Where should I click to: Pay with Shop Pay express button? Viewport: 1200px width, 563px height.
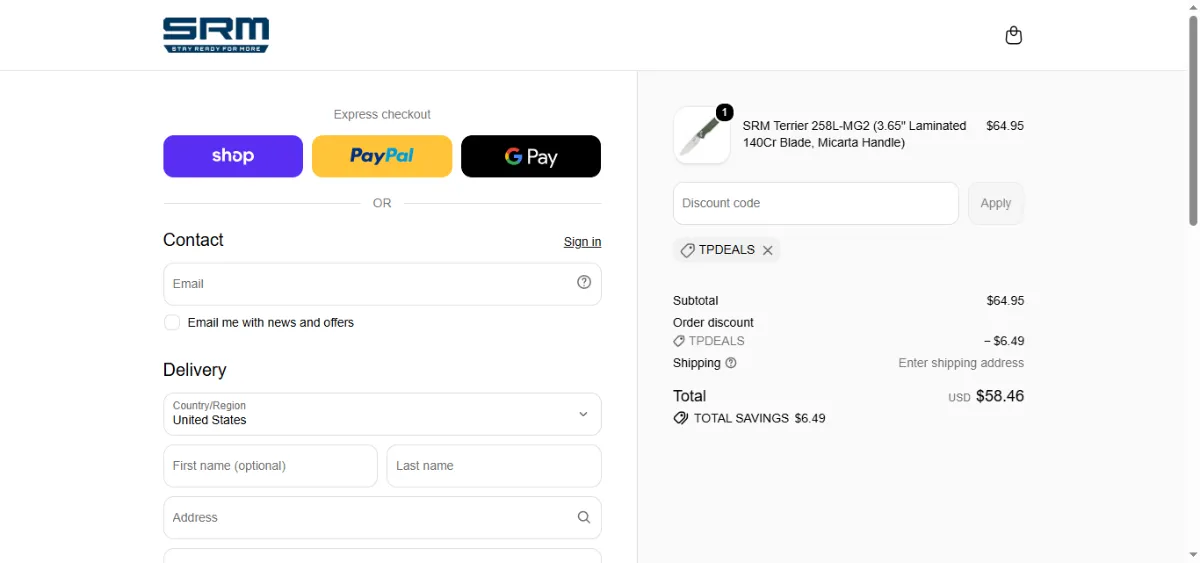coord(233,156)
